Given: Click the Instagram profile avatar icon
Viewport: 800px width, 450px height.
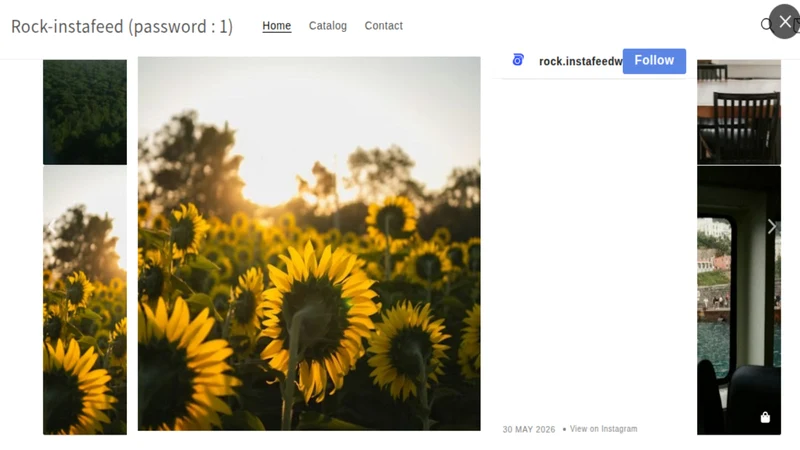Looking at the screenshot, I should coord(518,60).
